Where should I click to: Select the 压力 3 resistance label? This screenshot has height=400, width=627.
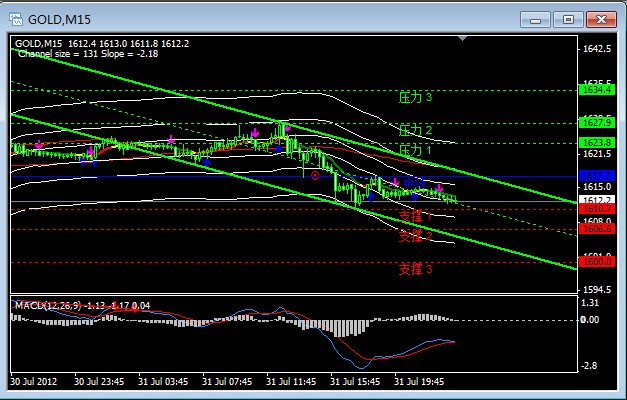415,97
